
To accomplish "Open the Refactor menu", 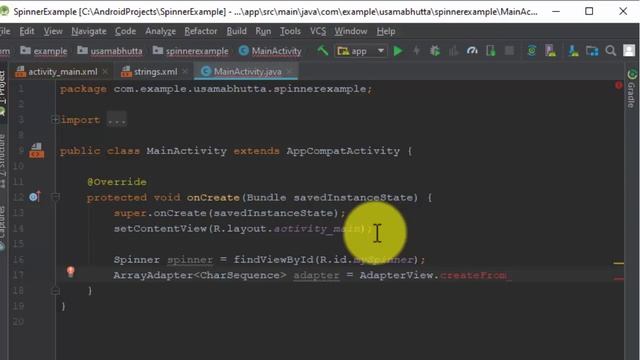I will tap(201, 31).
